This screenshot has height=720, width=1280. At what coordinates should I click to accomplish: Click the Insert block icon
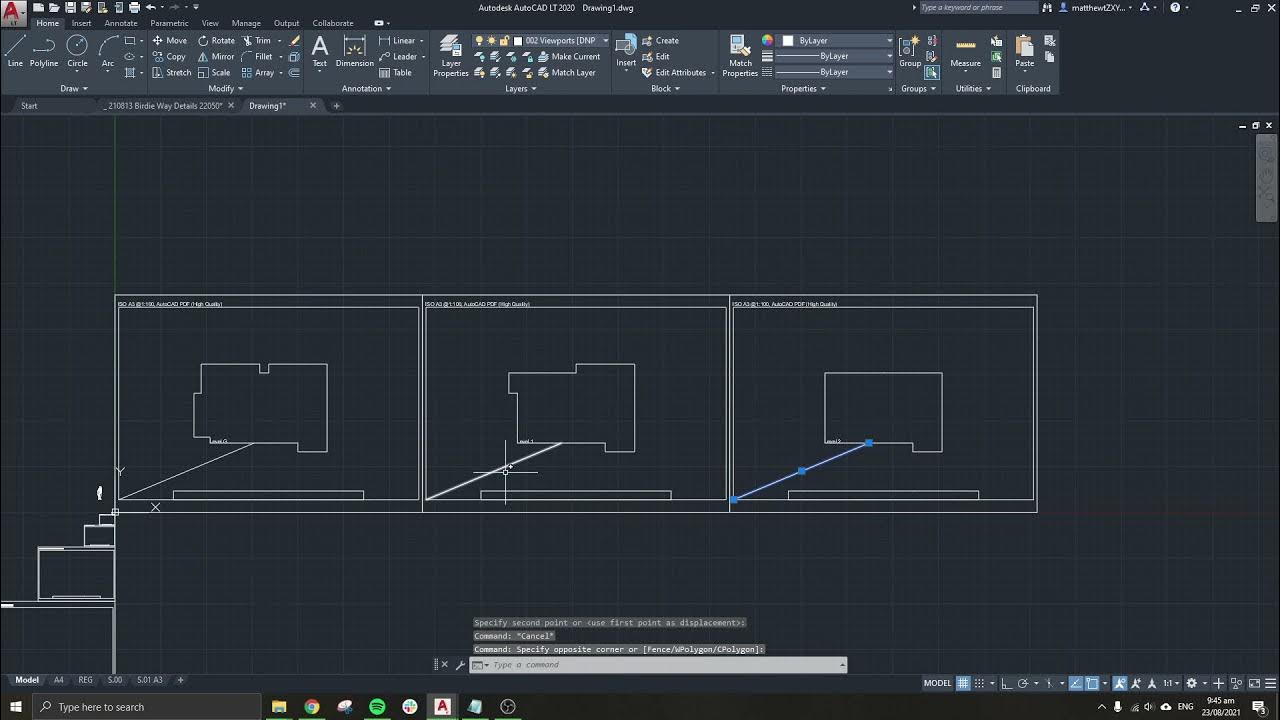click(x=626, y=52)
